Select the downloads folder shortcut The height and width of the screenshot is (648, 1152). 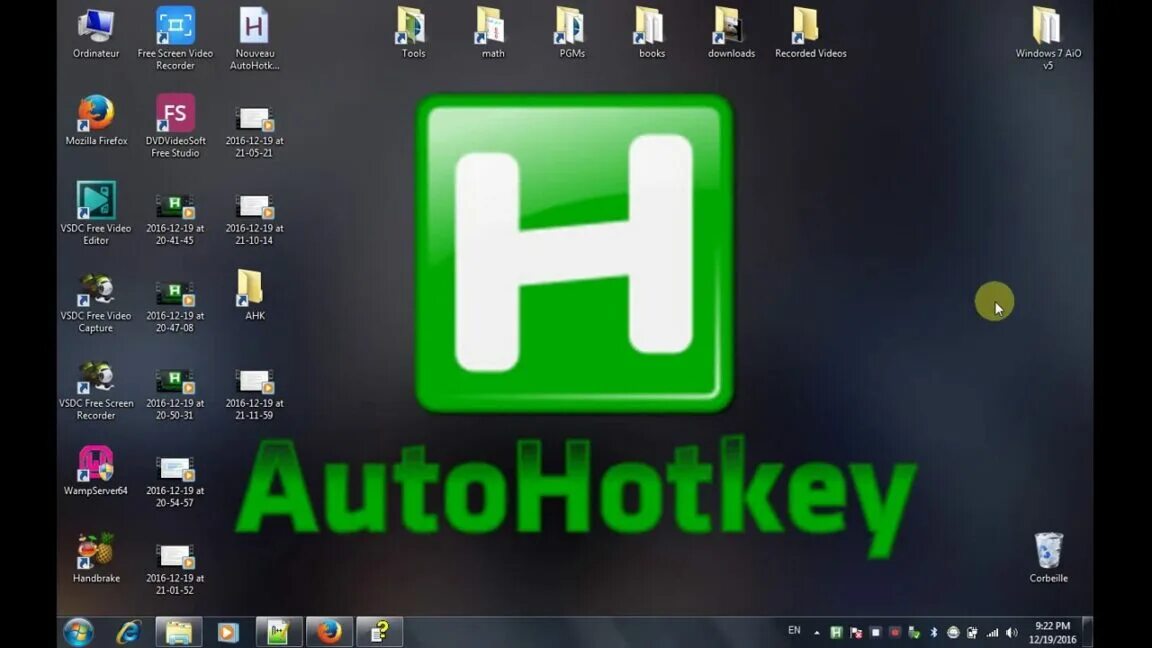pos(731,33)
